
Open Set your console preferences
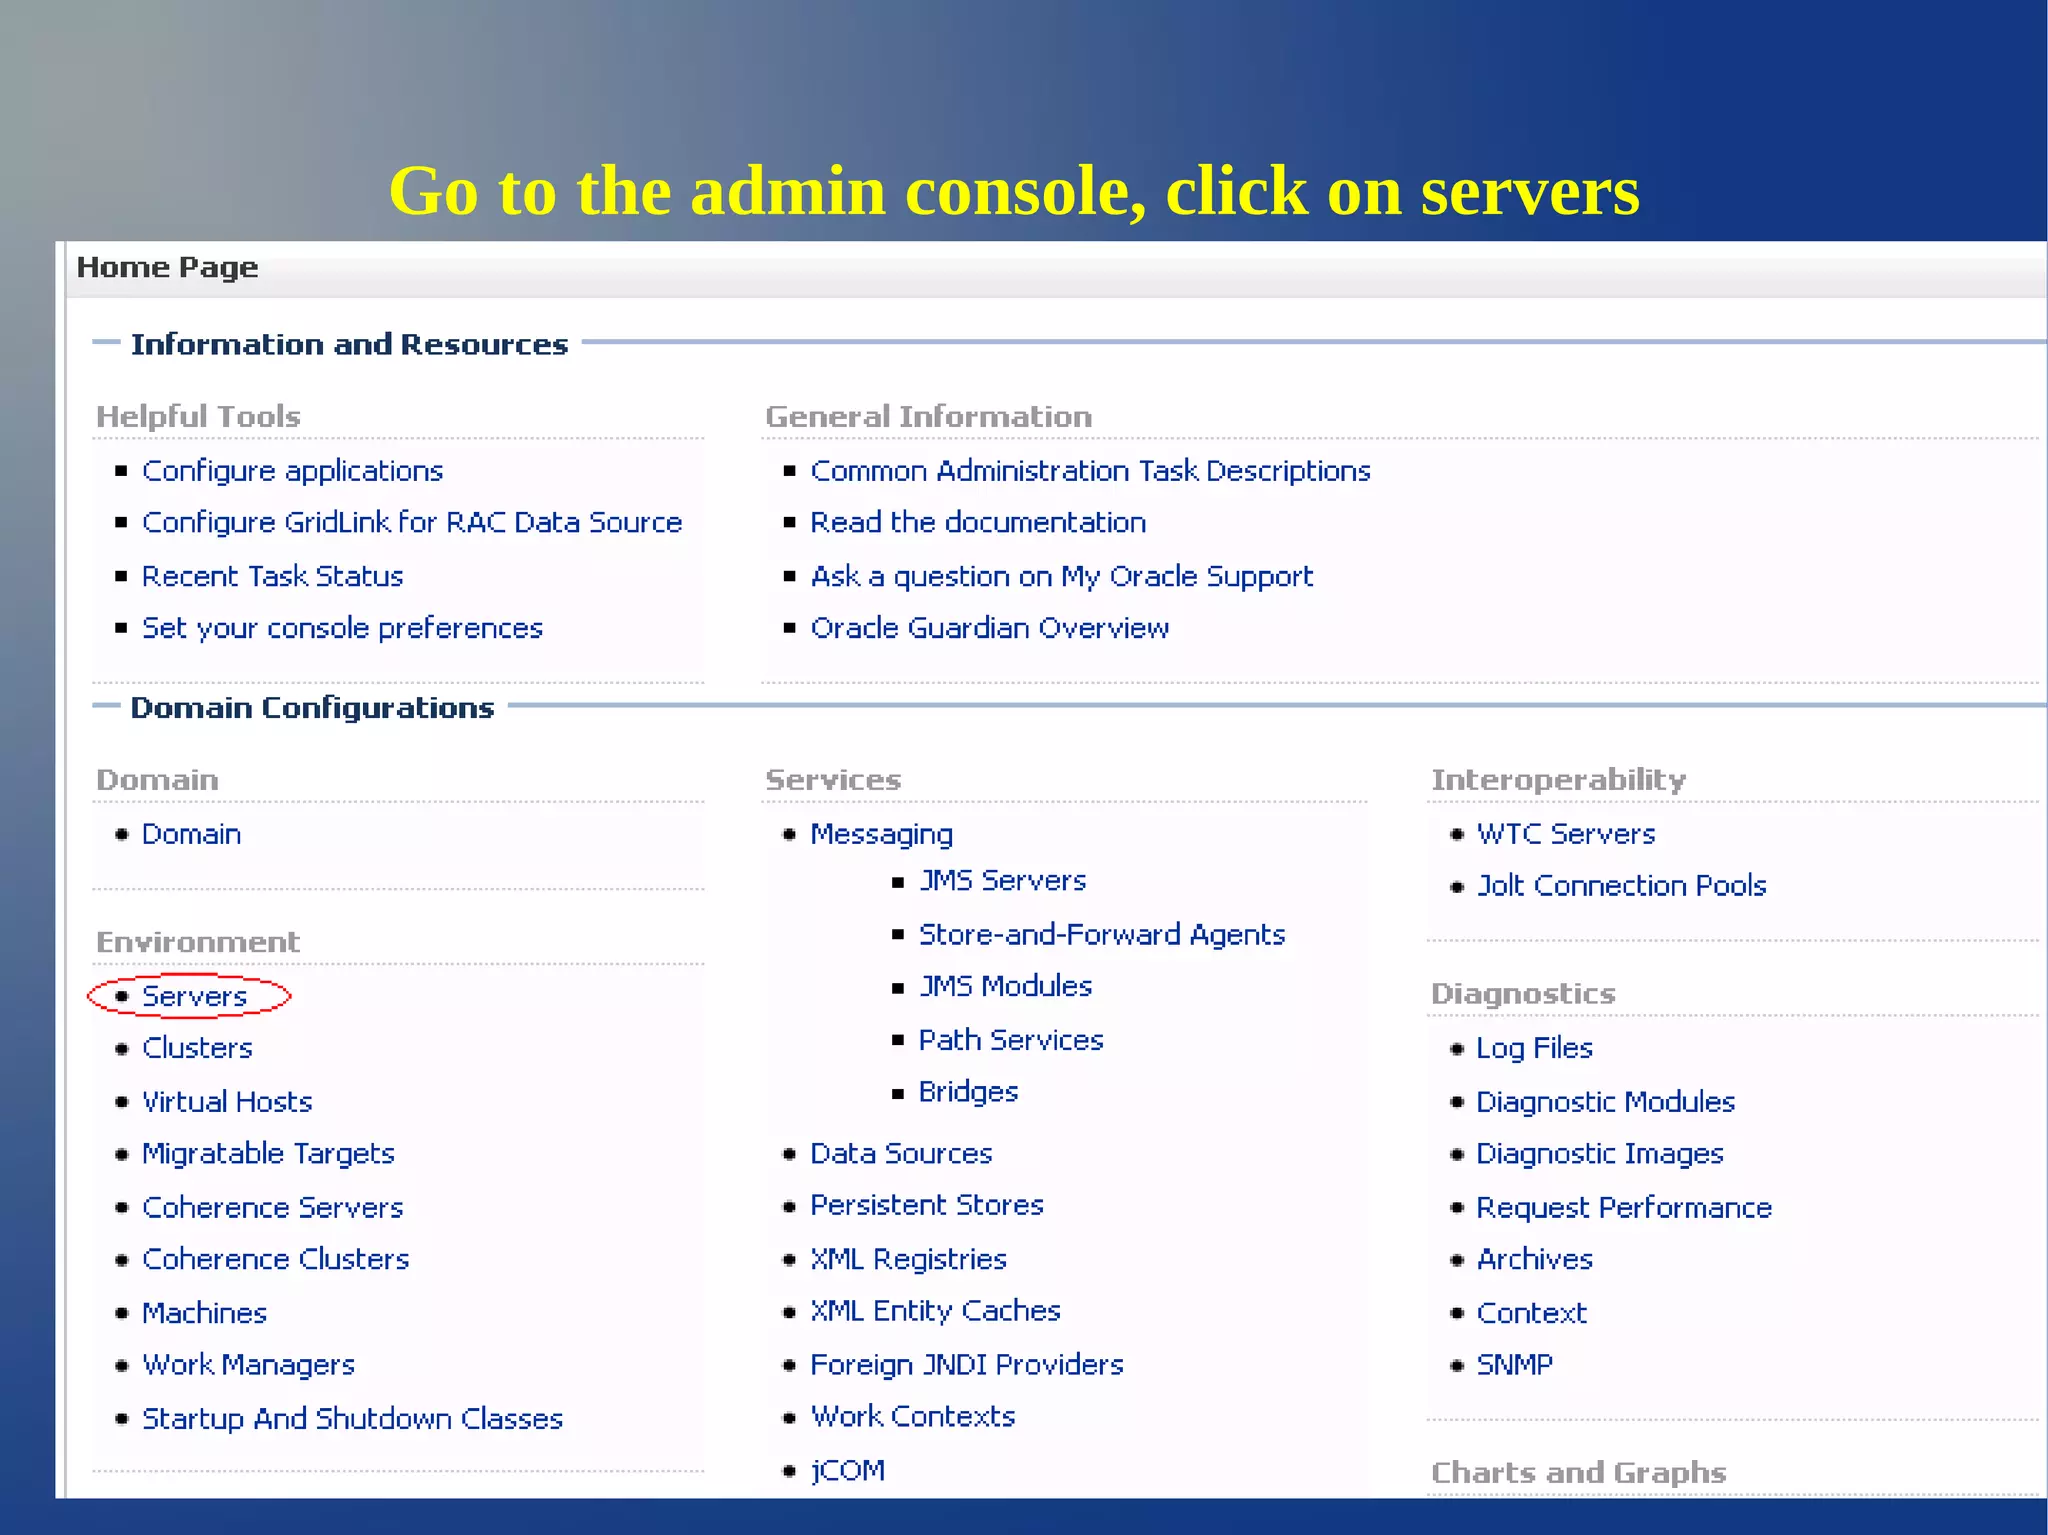click(342, 628)
